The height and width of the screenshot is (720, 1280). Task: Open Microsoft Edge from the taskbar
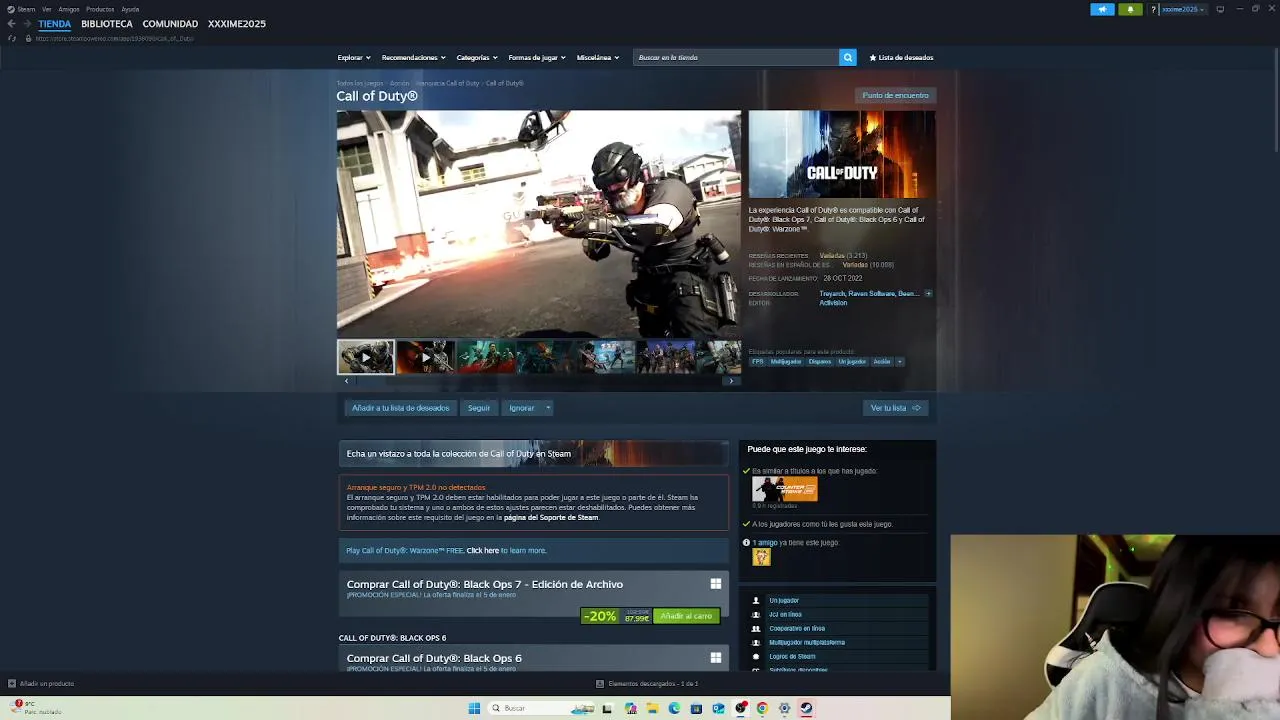(674, 708)
